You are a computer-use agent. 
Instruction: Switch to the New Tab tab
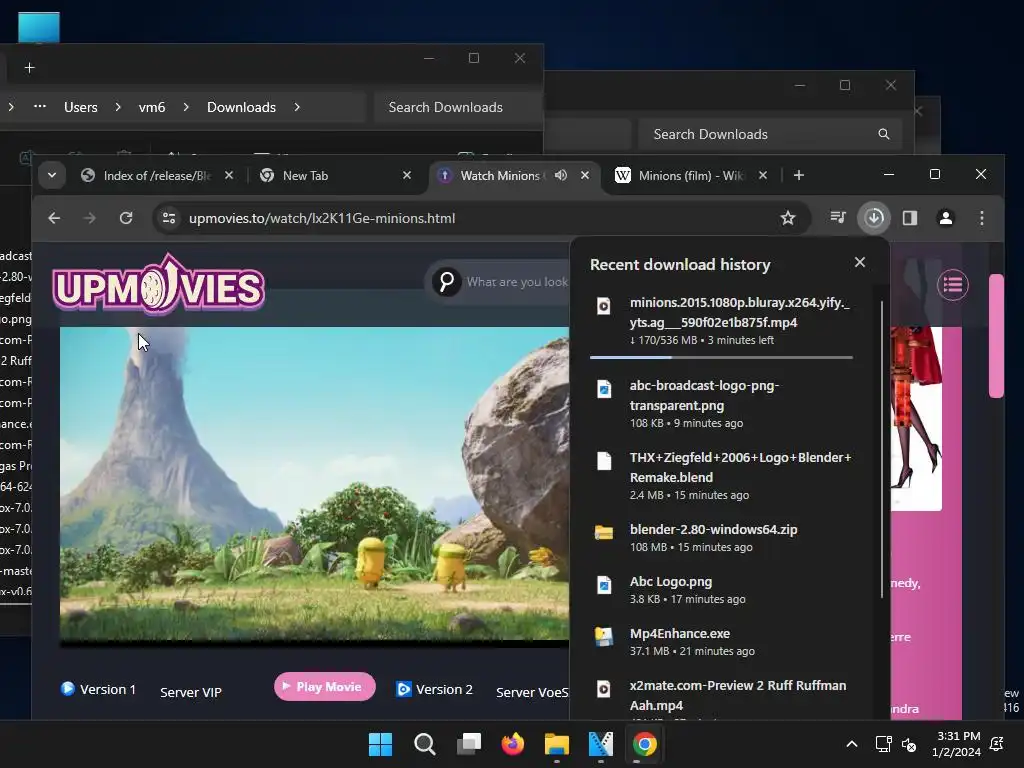click(x=335, y=175)
